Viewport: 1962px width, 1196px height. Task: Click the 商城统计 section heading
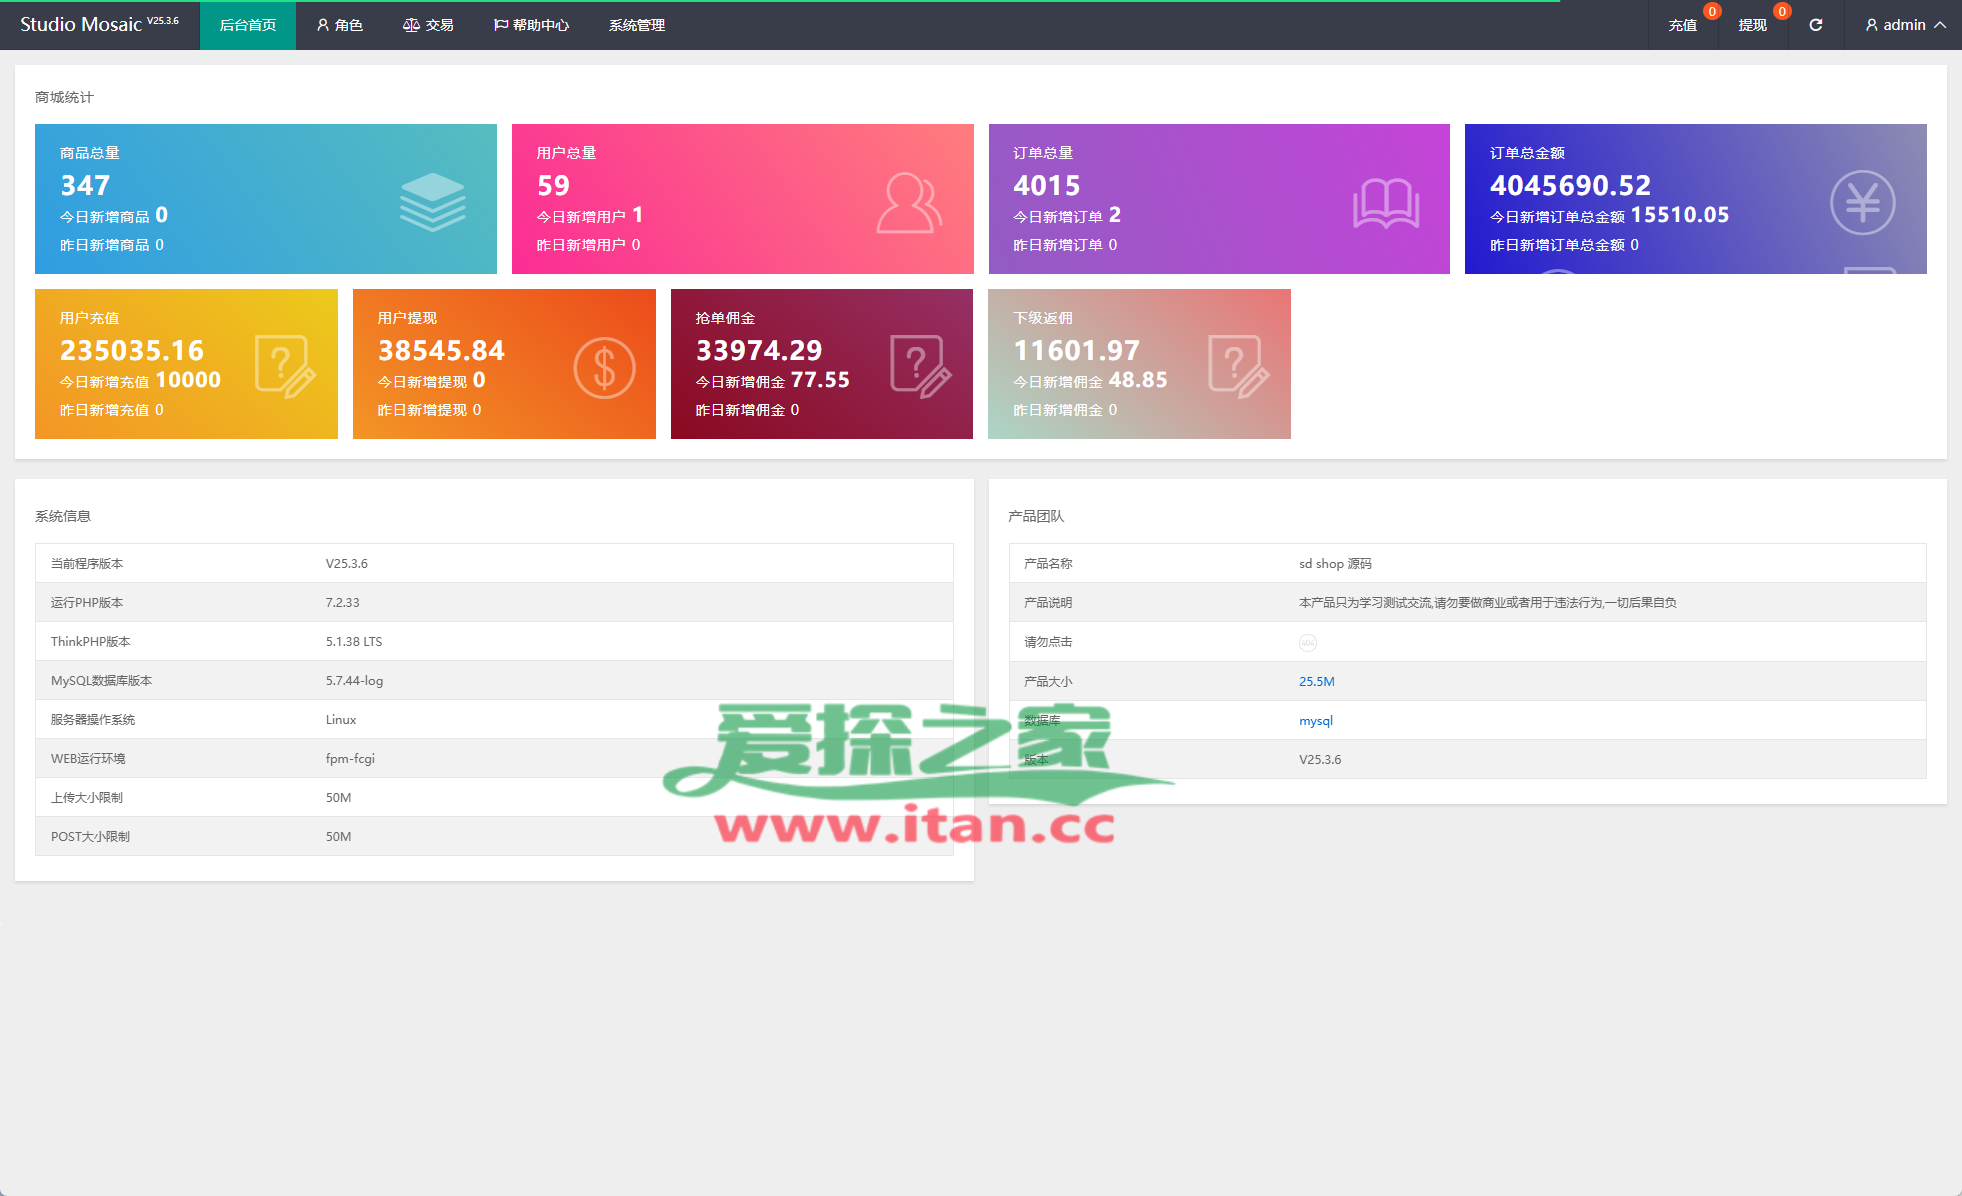pos(64,97)
